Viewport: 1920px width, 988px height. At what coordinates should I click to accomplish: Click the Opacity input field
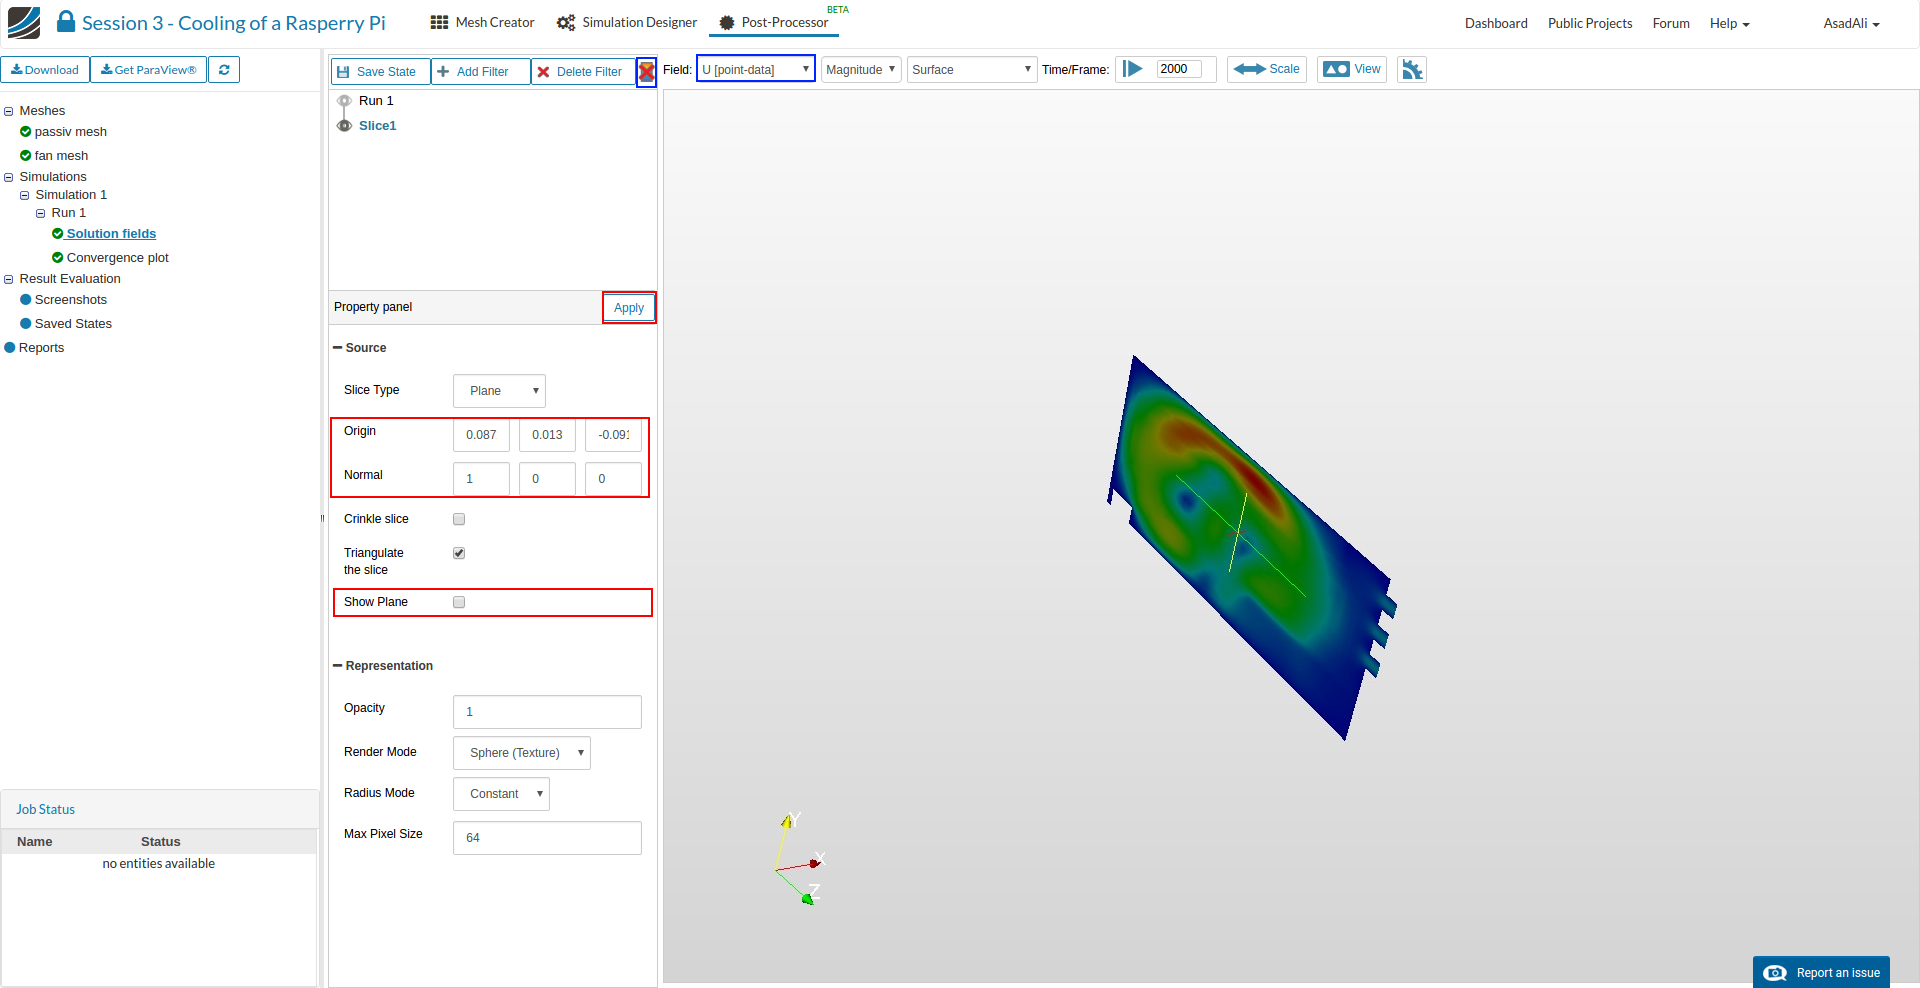tap(547, 712)
